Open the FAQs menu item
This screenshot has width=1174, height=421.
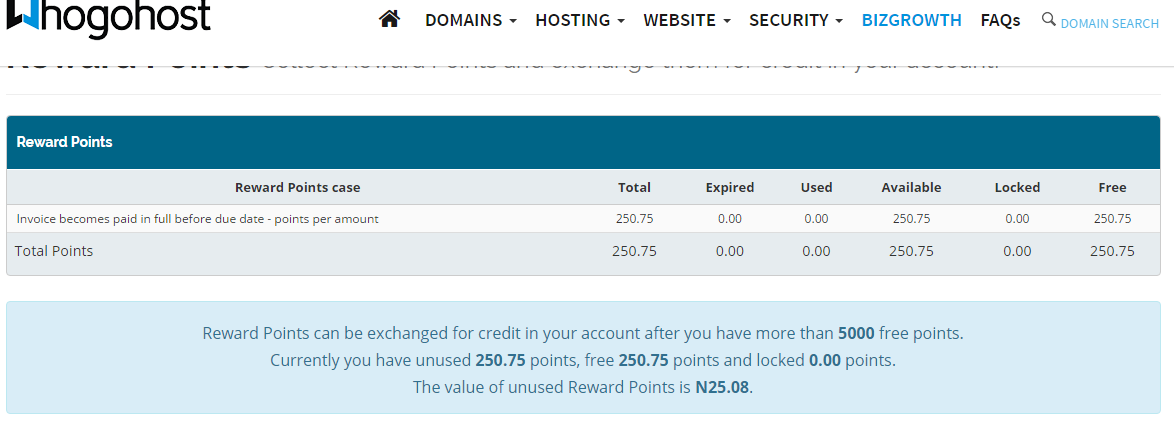tap(1000, 20)
